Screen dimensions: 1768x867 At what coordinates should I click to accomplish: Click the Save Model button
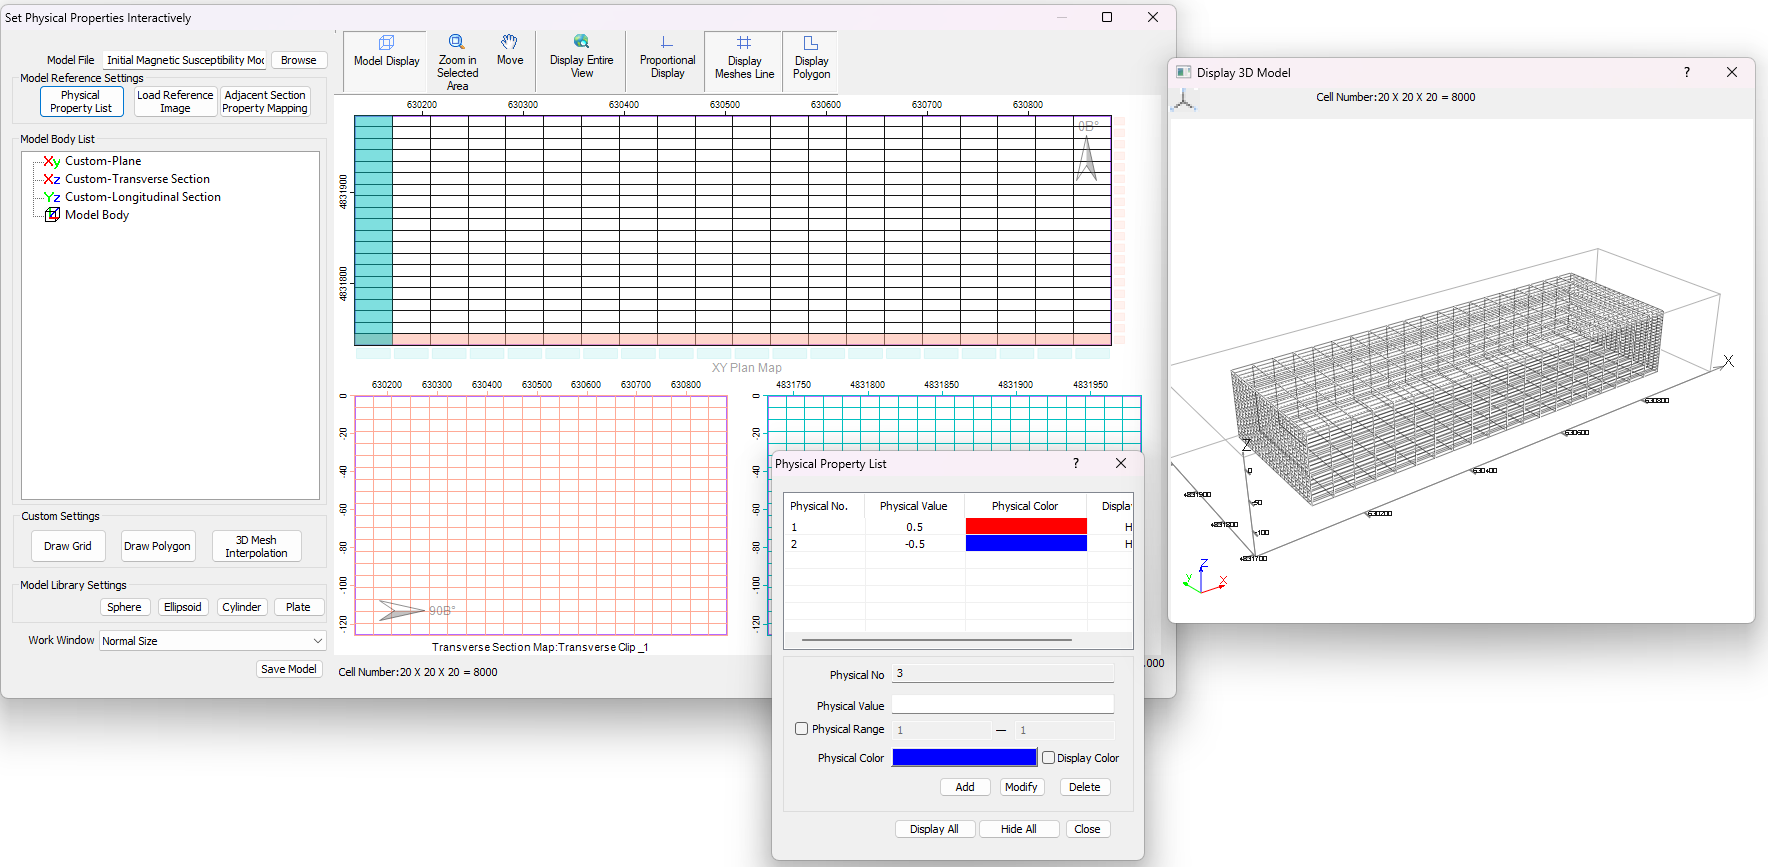click(288, 669)
